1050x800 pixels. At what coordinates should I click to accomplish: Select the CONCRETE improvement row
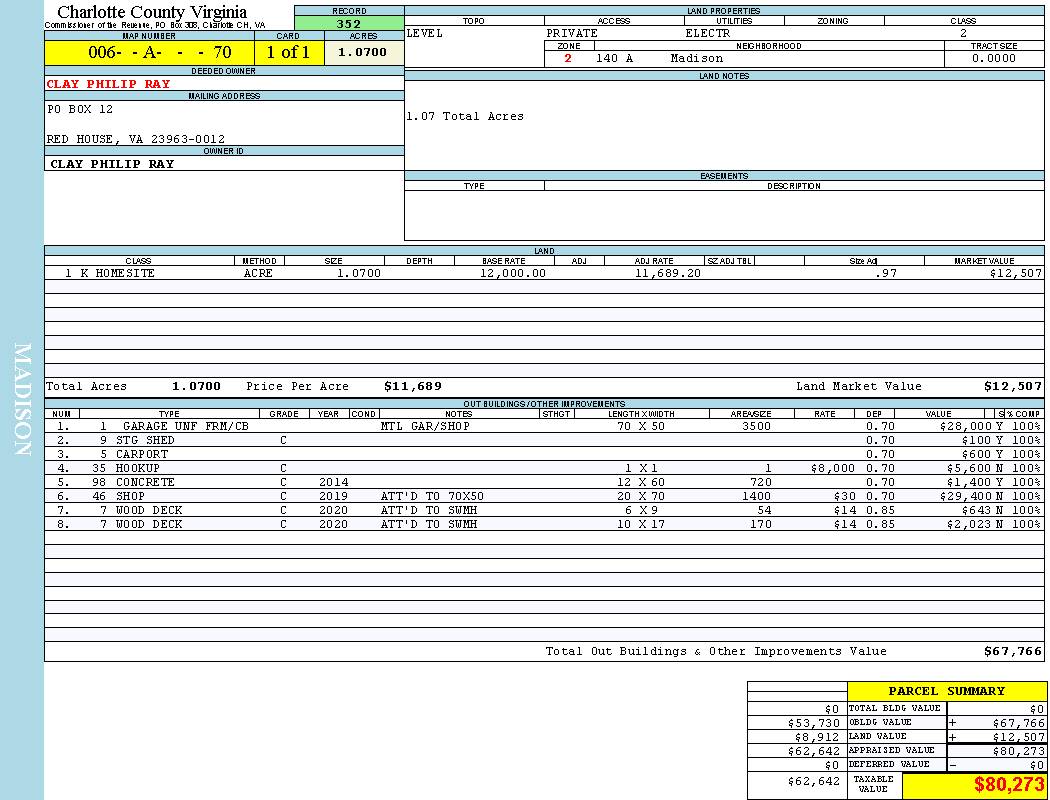pos(145,482)
